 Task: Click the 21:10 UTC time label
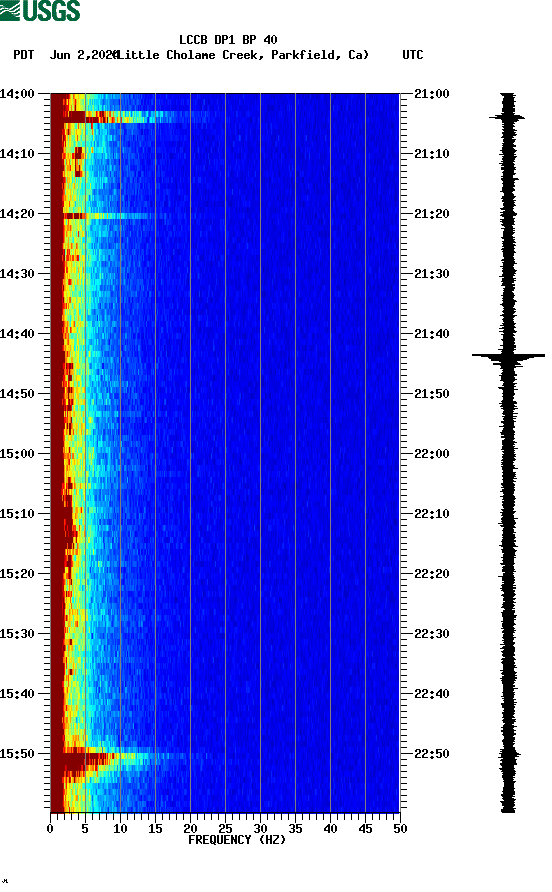432,154
